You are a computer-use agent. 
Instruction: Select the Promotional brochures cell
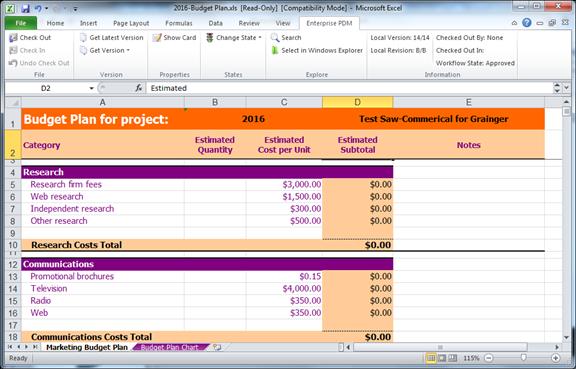(103, 276)
